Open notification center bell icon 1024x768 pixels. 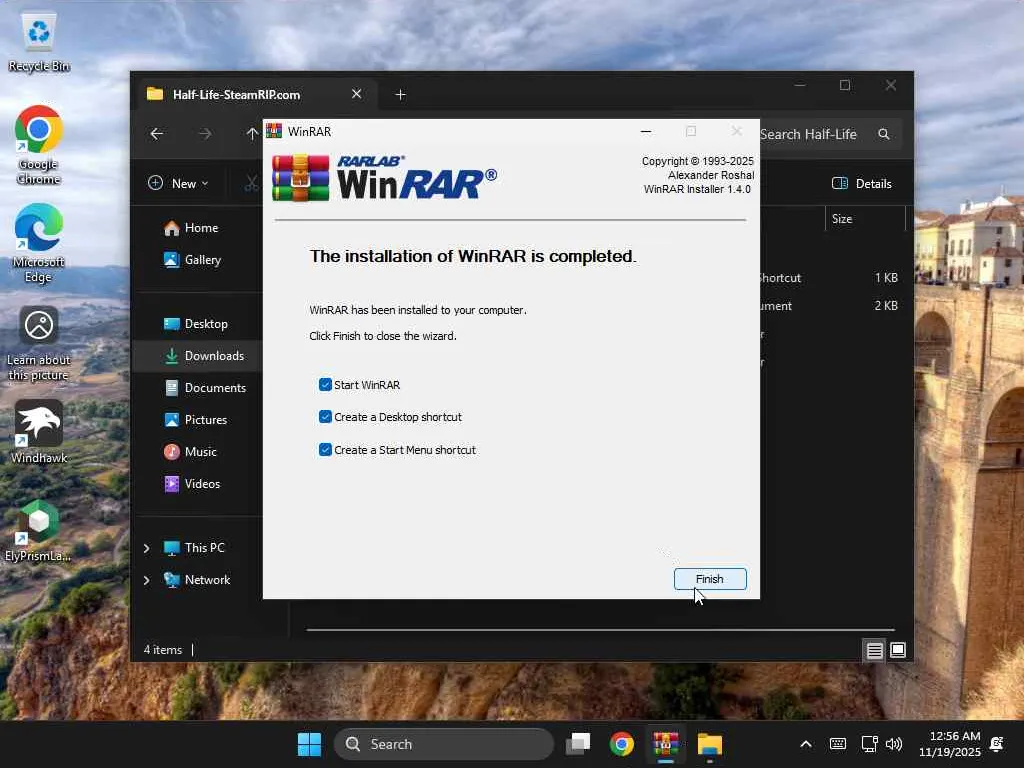pyautogui.click(x=997, y=744)
